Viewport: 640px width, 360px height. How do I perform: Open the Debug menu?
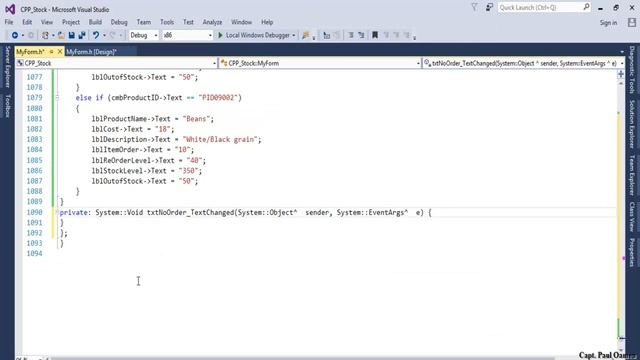click(119, 22)
